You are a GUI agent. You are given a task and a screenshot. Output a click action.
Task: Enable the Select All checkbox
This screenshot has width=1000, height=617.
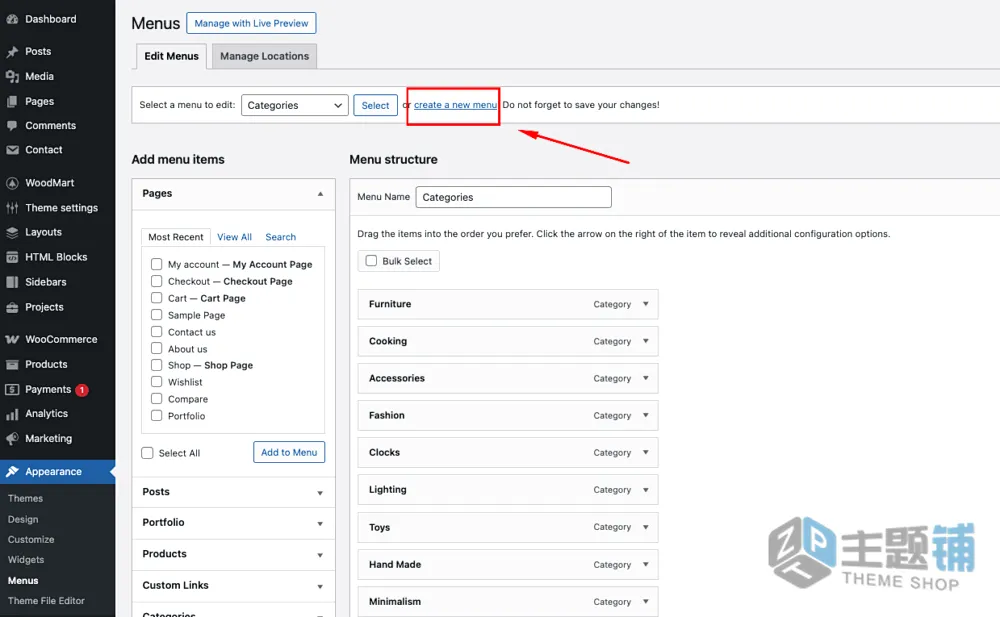[147, 452]
